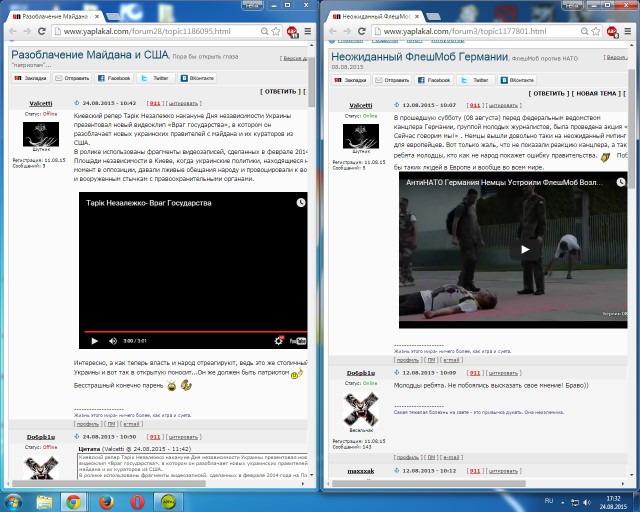Focus the left window's address bar URL
The image size is (640, 512).
147,31
